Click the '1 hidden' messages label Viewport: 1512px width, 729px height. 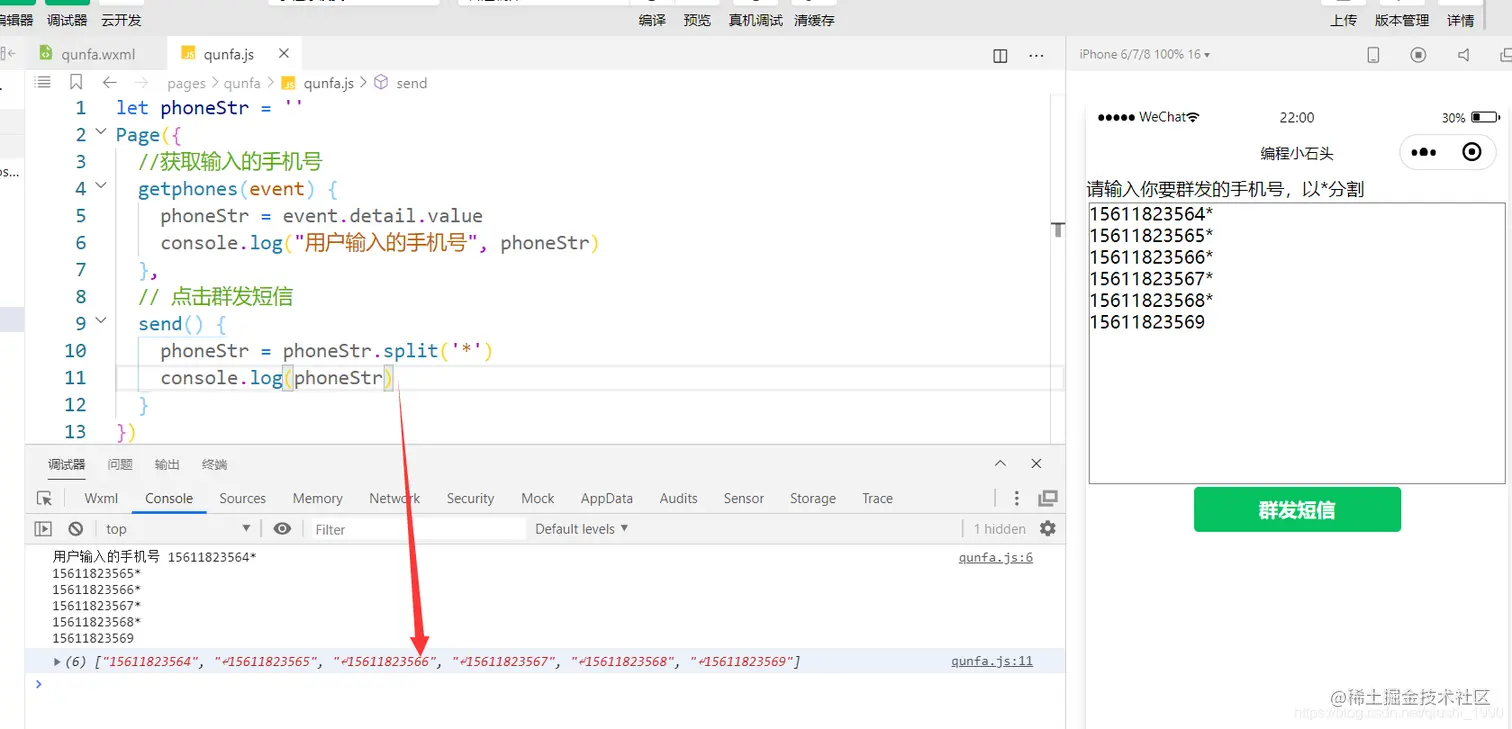[1000, 529]
